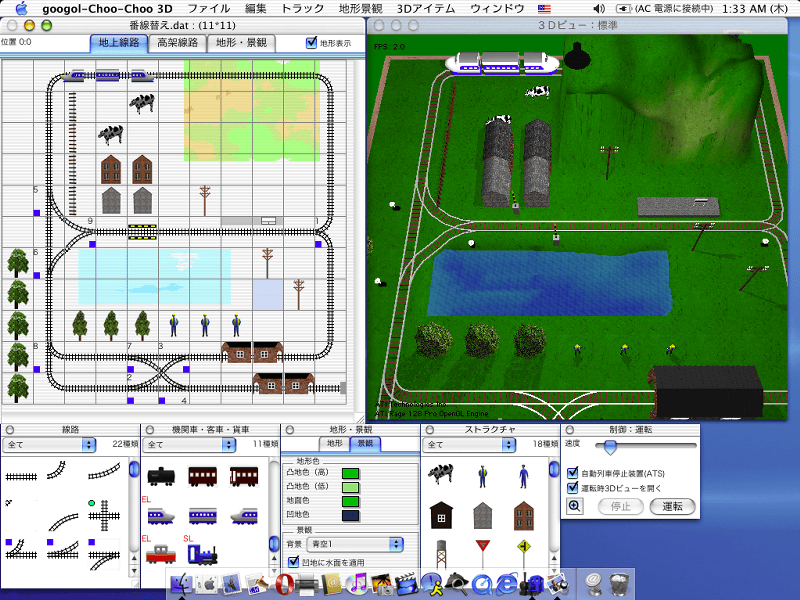Open the 全て dropdown in 線路 panel

tap(49, 444)
